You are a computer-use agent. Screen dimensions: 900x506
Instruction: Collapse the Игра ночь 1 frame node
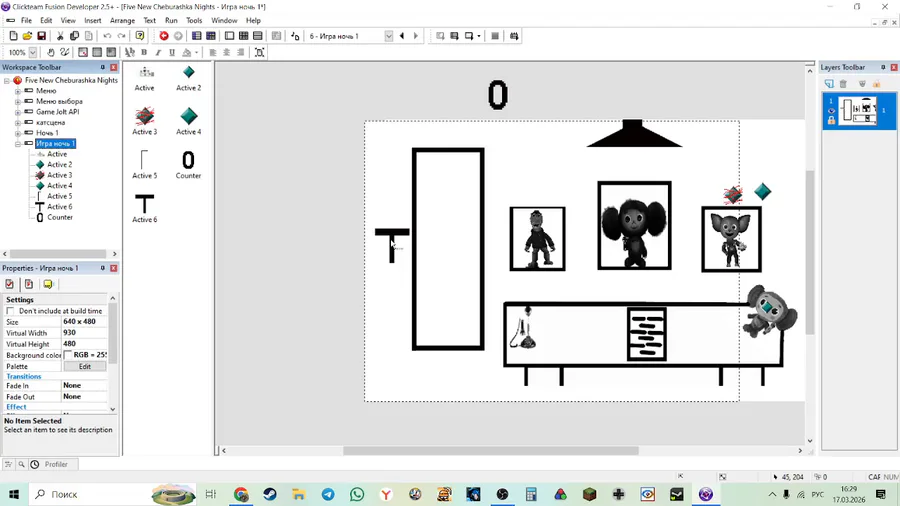point(17,143)
